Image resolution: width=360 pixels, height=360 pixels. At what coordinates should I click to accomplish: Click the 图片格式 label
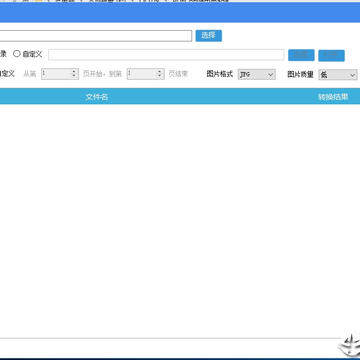click(220, 74)
